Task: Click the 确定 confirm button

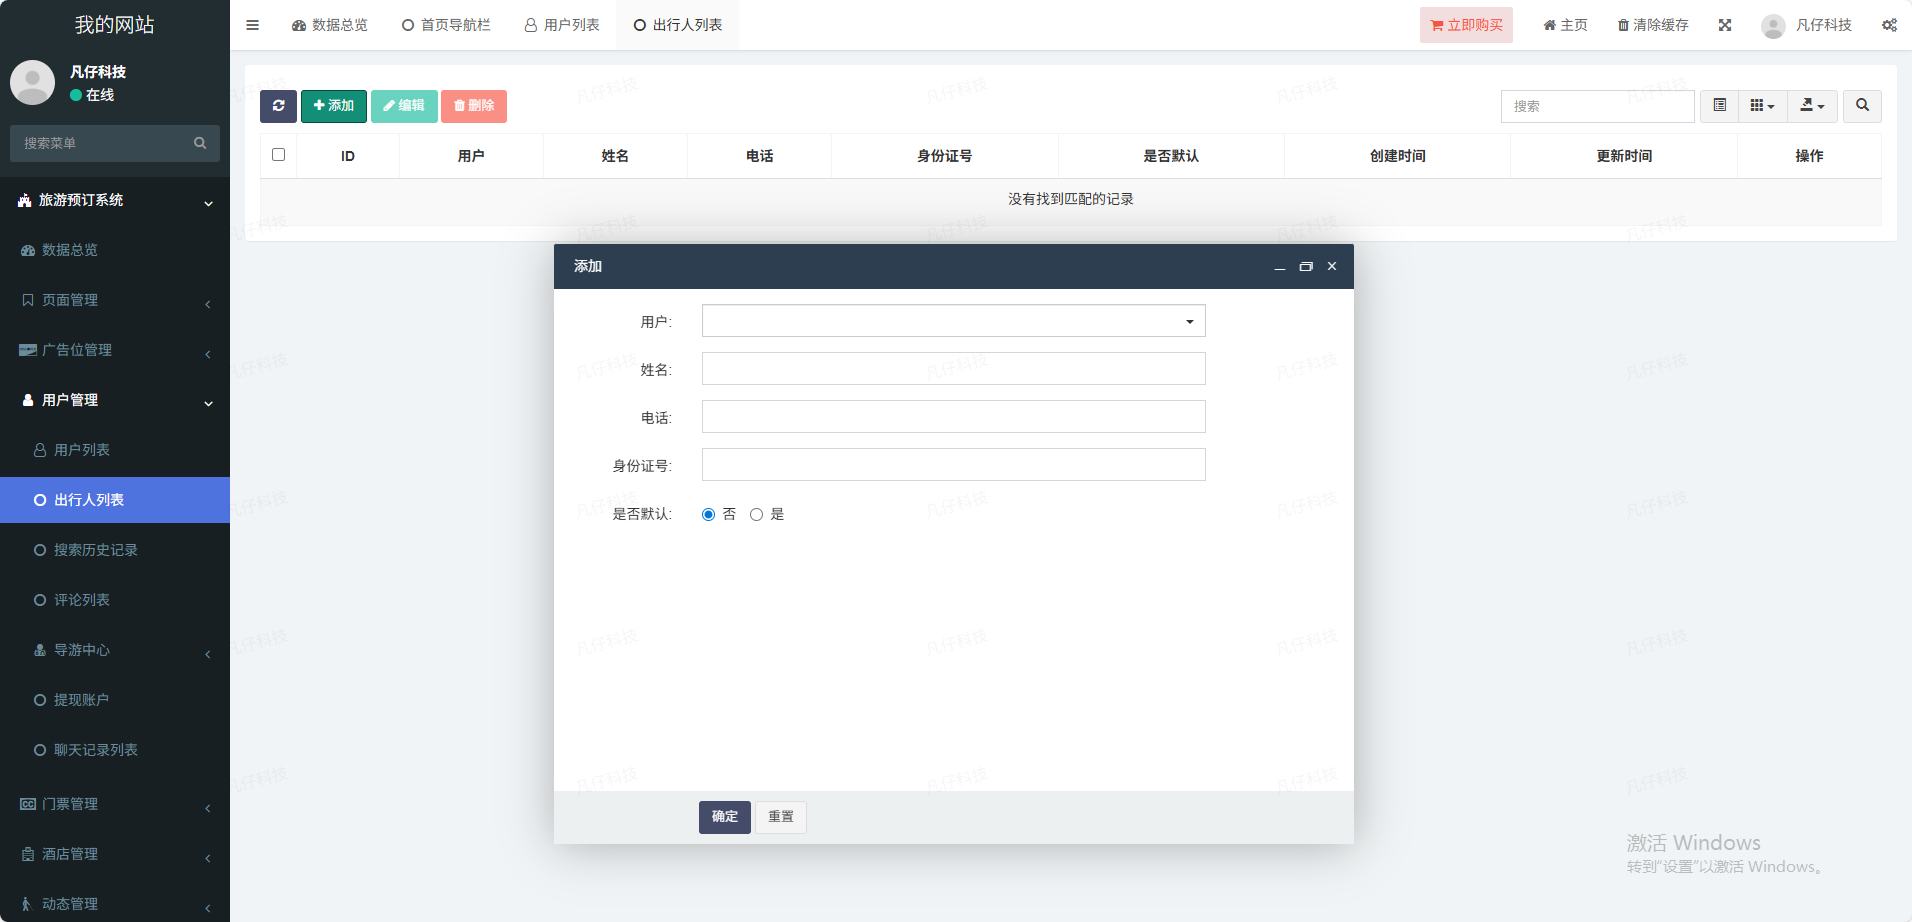Action: coord(724,817)
